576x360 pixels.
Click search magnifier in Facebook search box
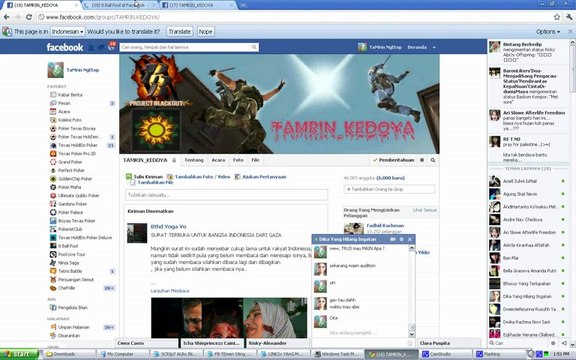pyautogui.click(x=254, y=47)
